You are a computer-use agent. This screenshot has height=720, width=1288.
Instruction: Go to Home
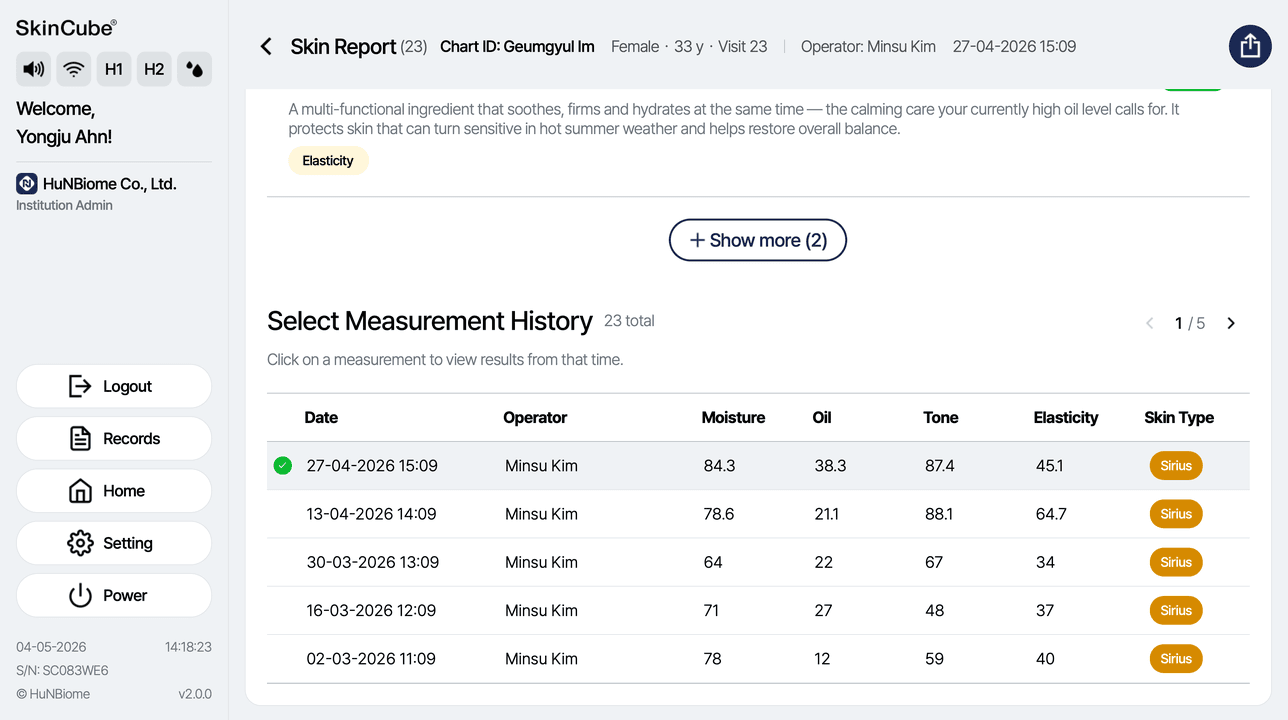click(x=114, y=491)
